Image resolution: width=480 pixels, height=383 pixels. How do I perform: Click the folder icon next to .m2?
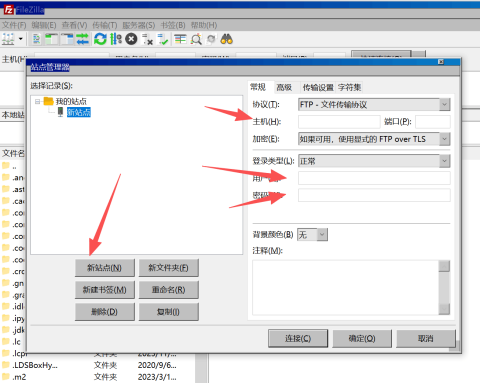pos(6,377)
